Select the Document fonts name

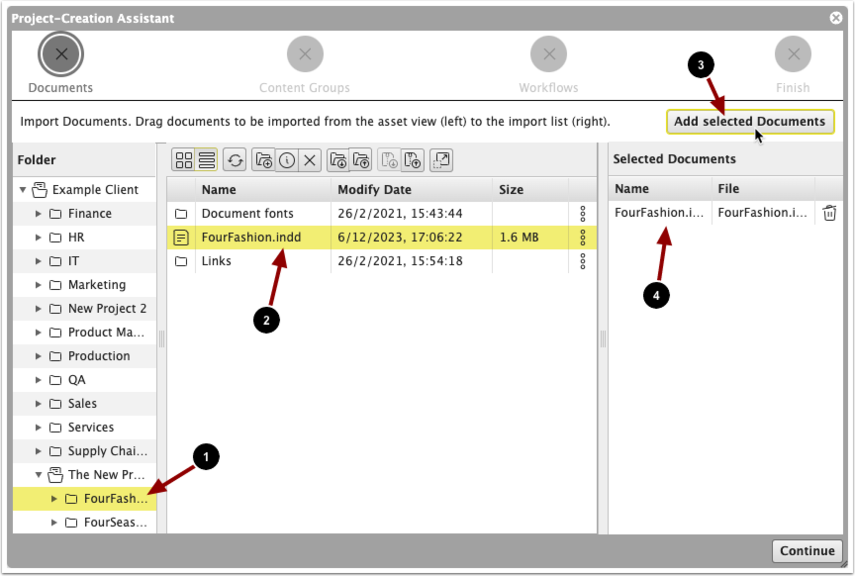tap(247, 214)
